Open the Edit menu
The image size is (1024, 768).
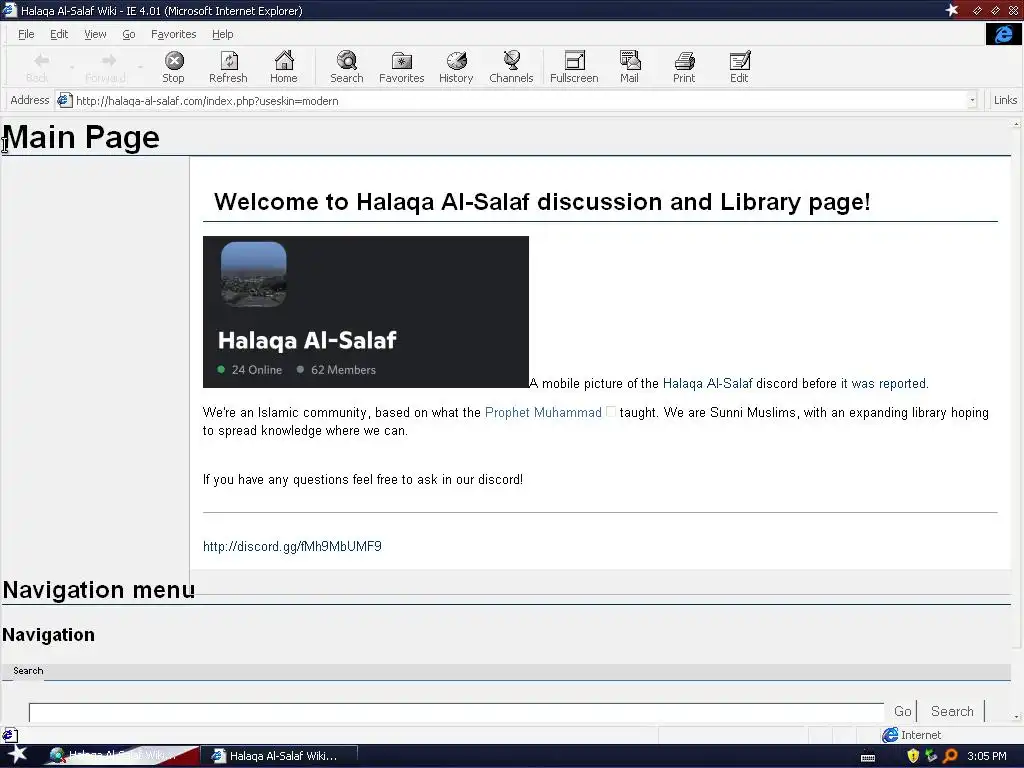point(59,34)
